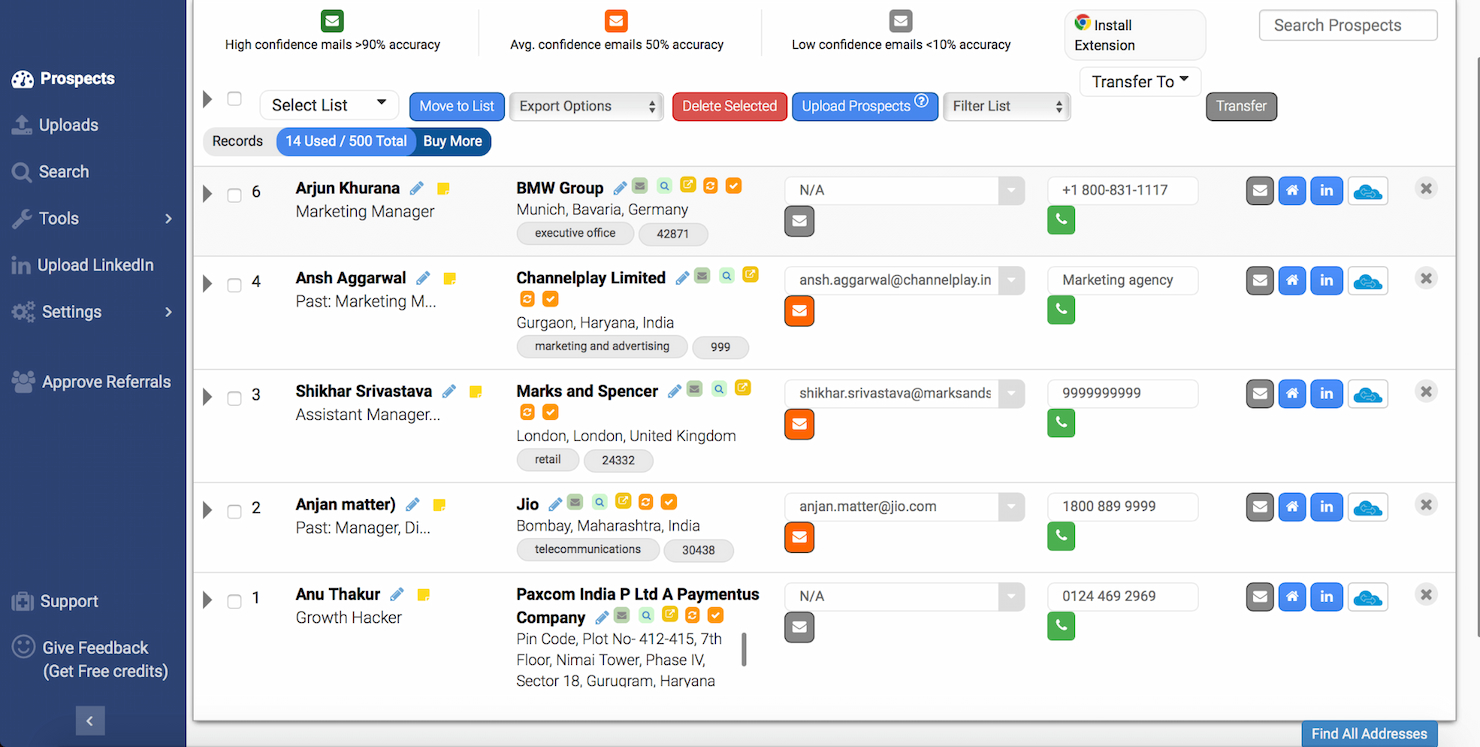Viewport: 1480px width, 747px height.
Task: Click the yellow note icon next to Anu Thakur
Action: pyautogui.click(x=423, y=593)
